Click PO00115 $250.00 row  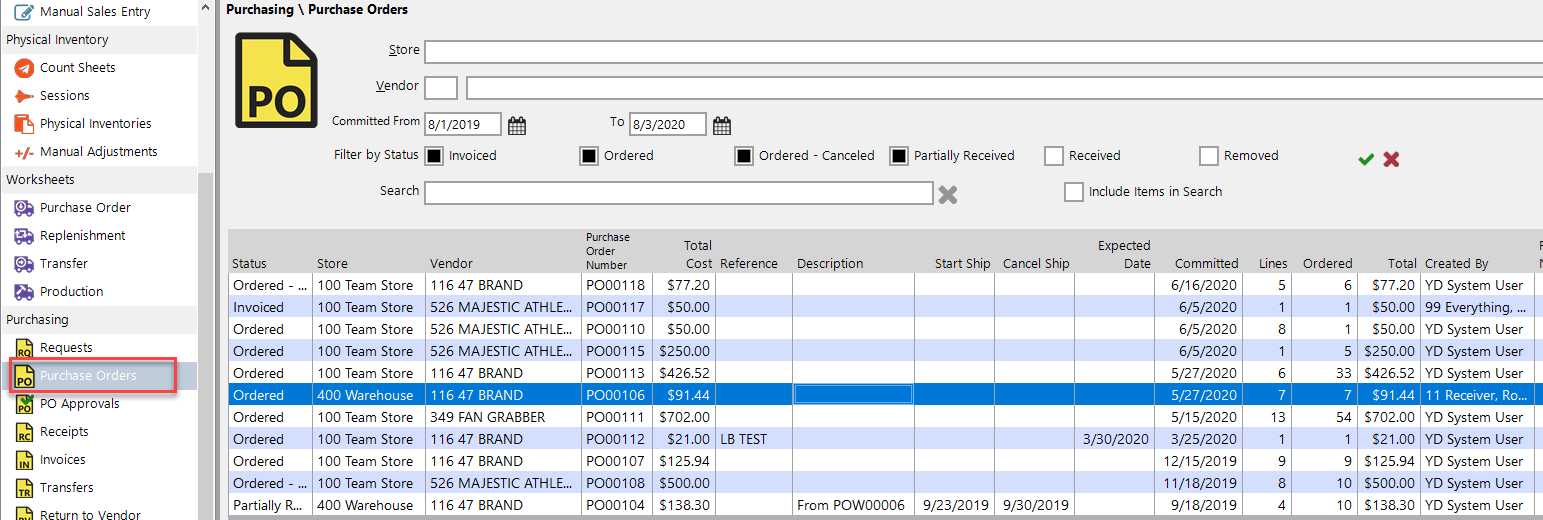(x=885, y=351)
